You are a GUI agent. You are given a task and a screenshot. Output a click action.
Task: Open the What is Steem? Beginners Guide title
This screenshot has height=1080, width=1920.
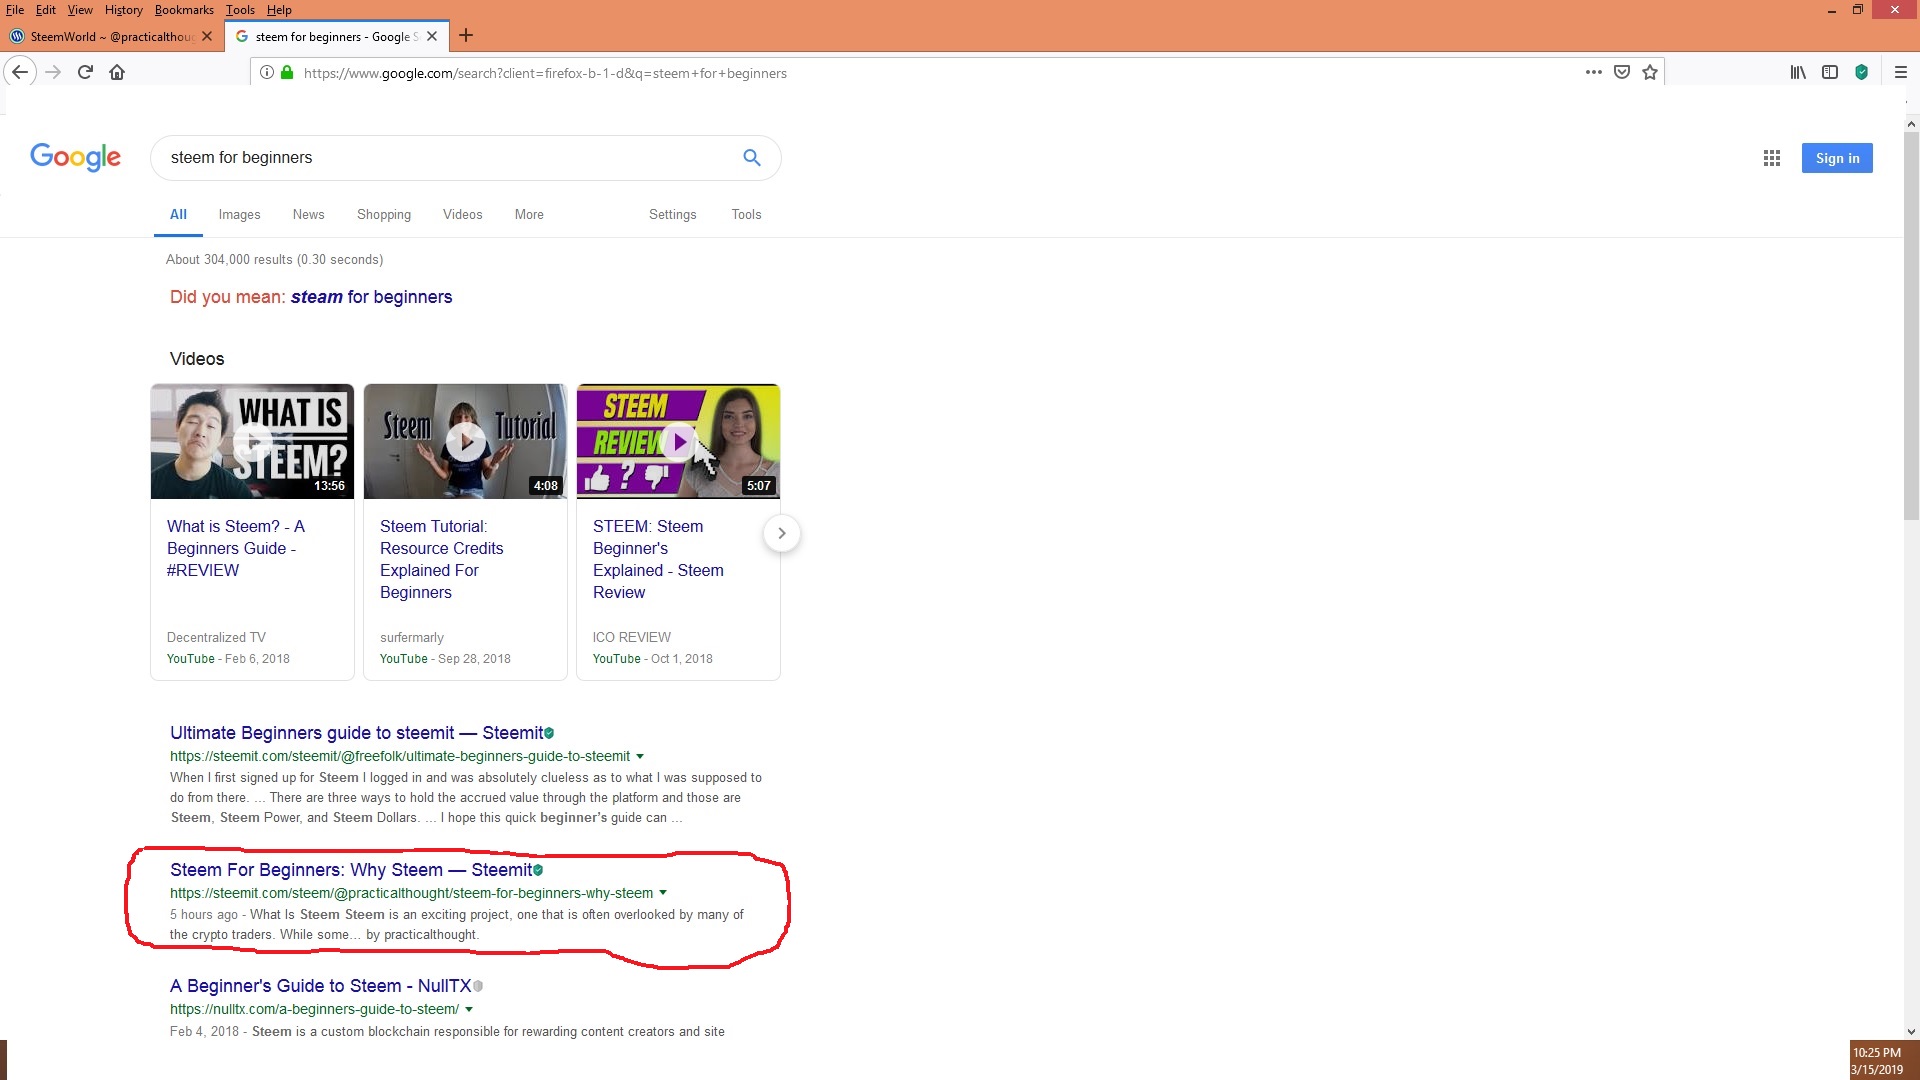236,548
